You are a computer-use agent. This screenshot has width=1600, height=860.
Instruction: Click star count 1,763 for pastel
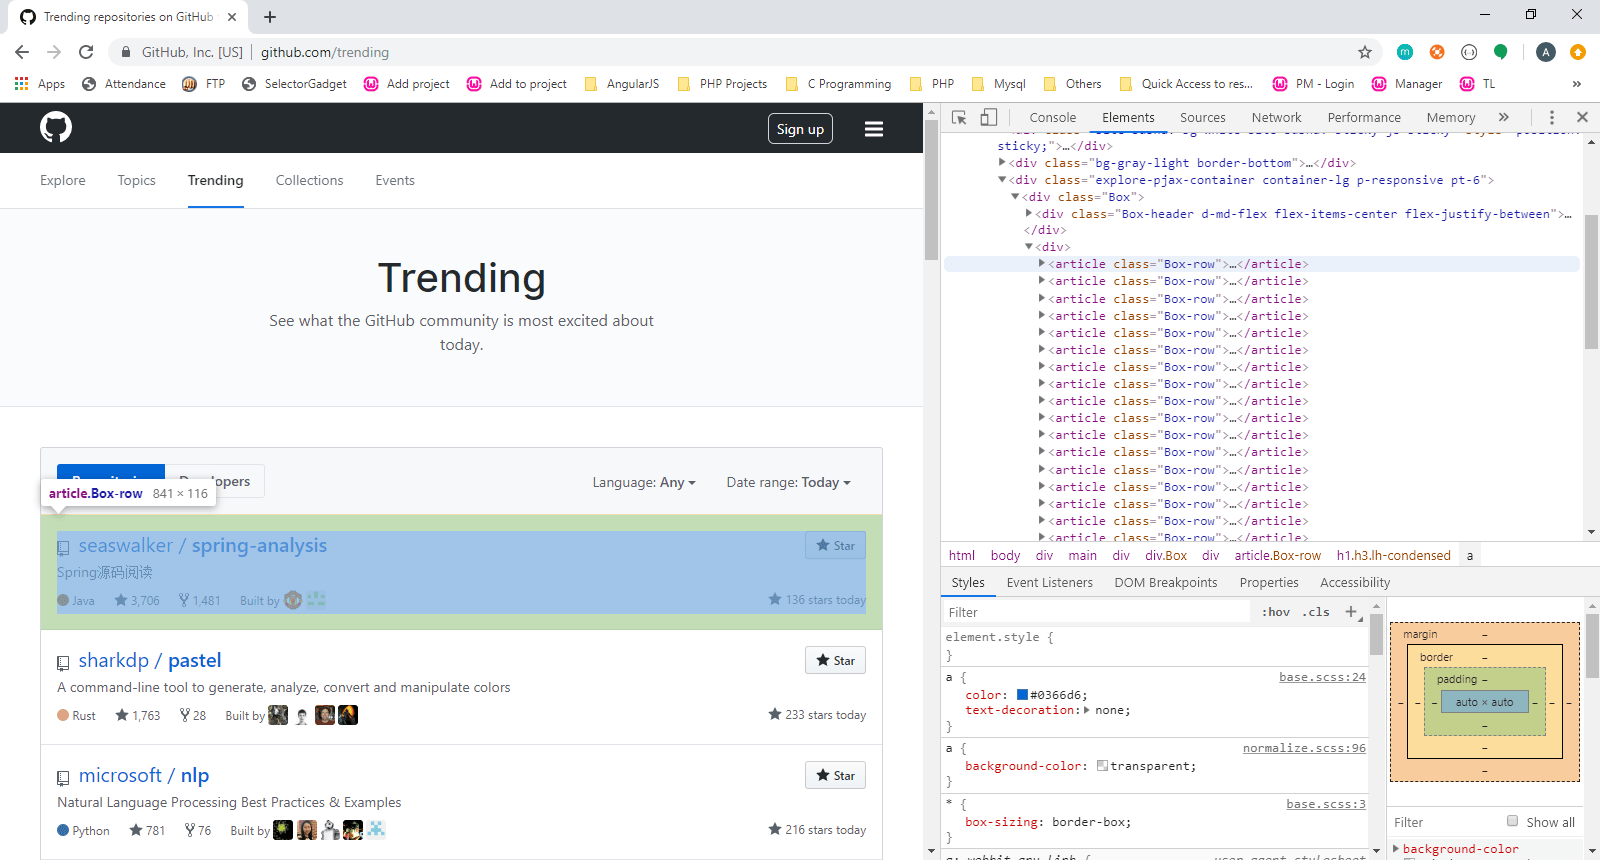click(x=138, y=715)
